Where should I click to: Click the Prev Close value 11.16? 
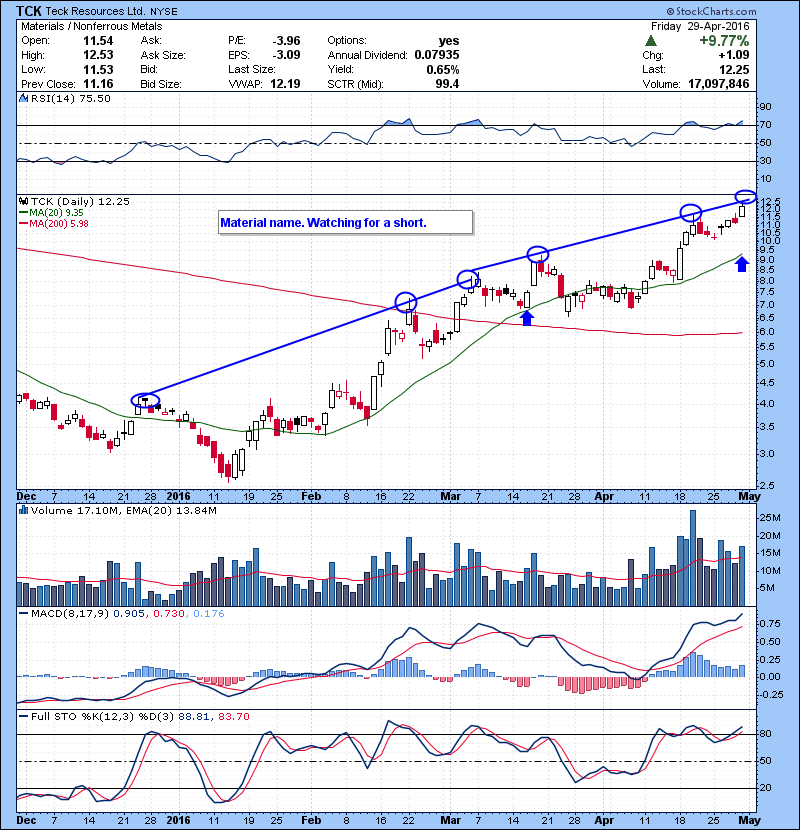[98, 84]
